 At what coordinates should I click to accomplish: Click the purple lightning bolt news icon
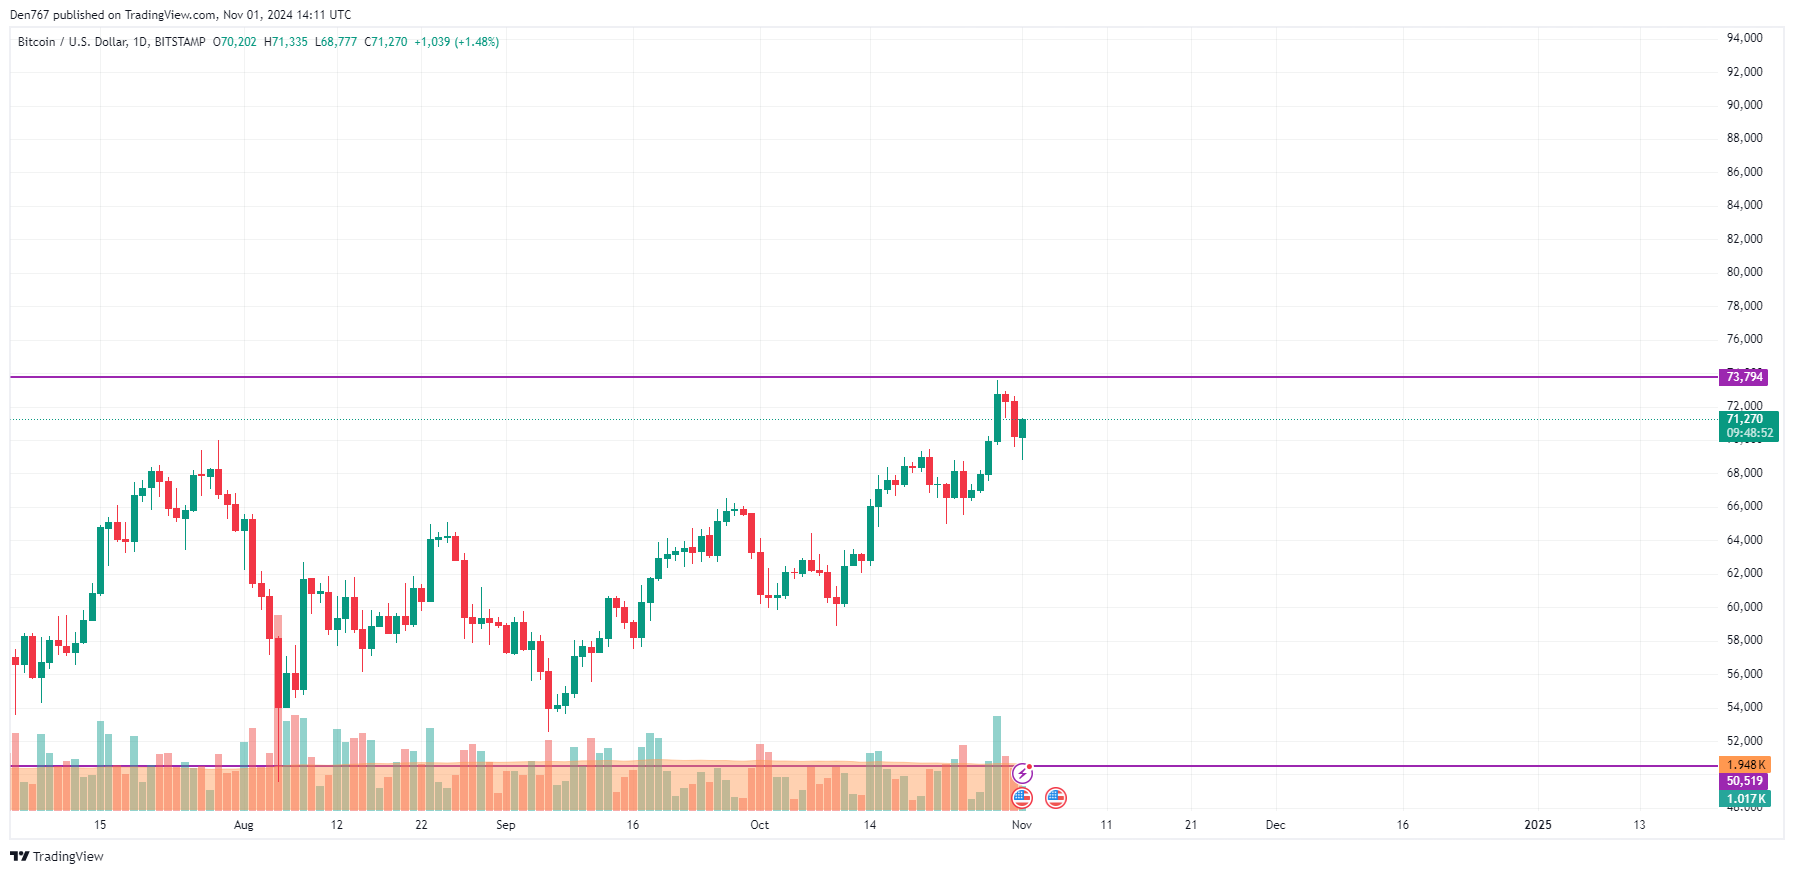pos(1022,773)
